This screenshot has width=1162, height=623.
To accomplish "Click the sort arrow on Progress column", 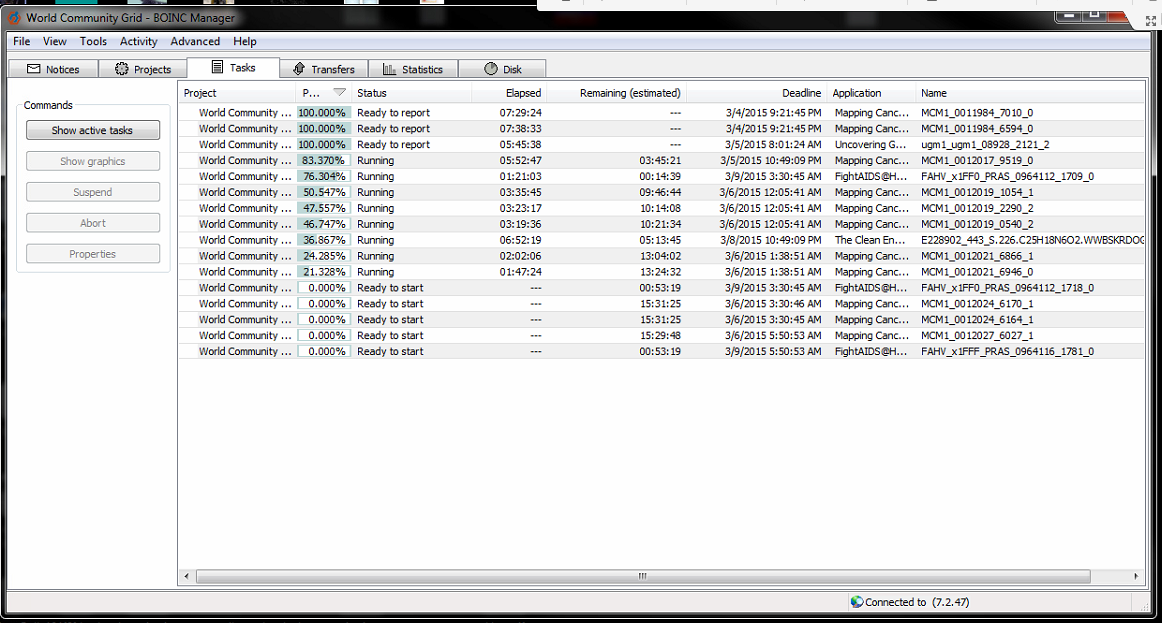I will 339,93.
